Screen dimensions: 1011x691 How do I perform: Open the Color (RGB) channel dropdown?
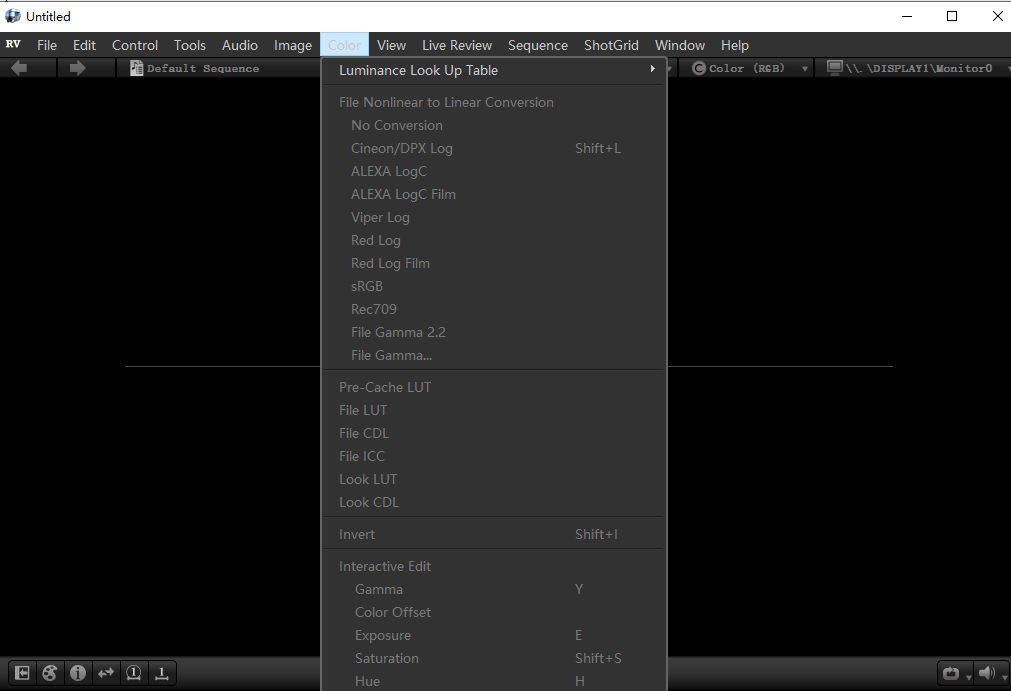coord(750,68)
